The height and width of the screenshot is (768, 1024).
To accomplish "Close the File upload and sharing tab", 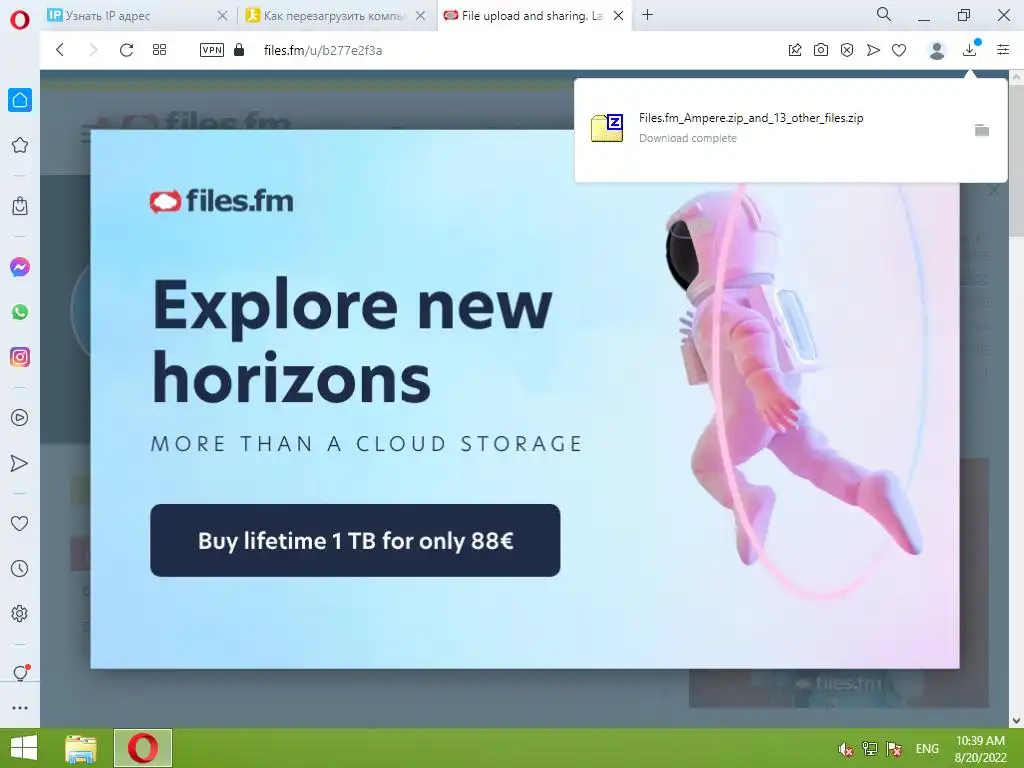I will [x=618, y=16].
